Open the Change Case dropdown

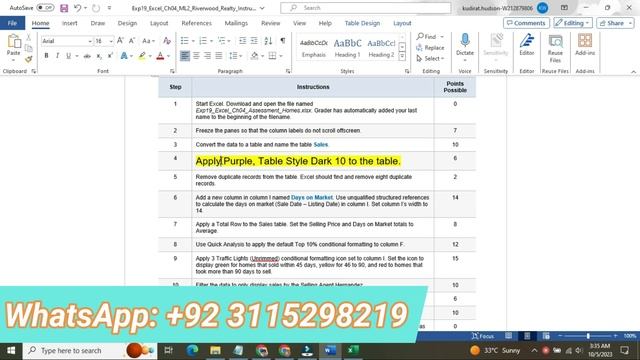(148, 41)
